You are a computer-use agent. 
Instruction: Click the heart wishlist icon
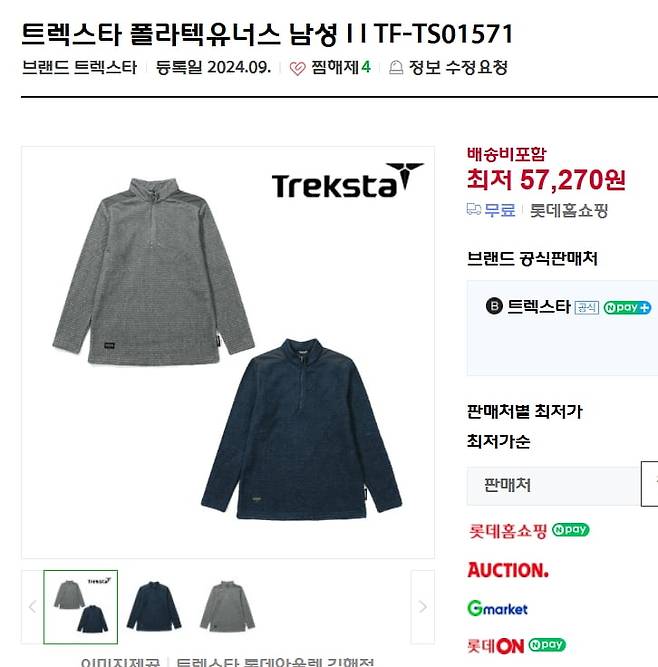click(x=297, y=68)
